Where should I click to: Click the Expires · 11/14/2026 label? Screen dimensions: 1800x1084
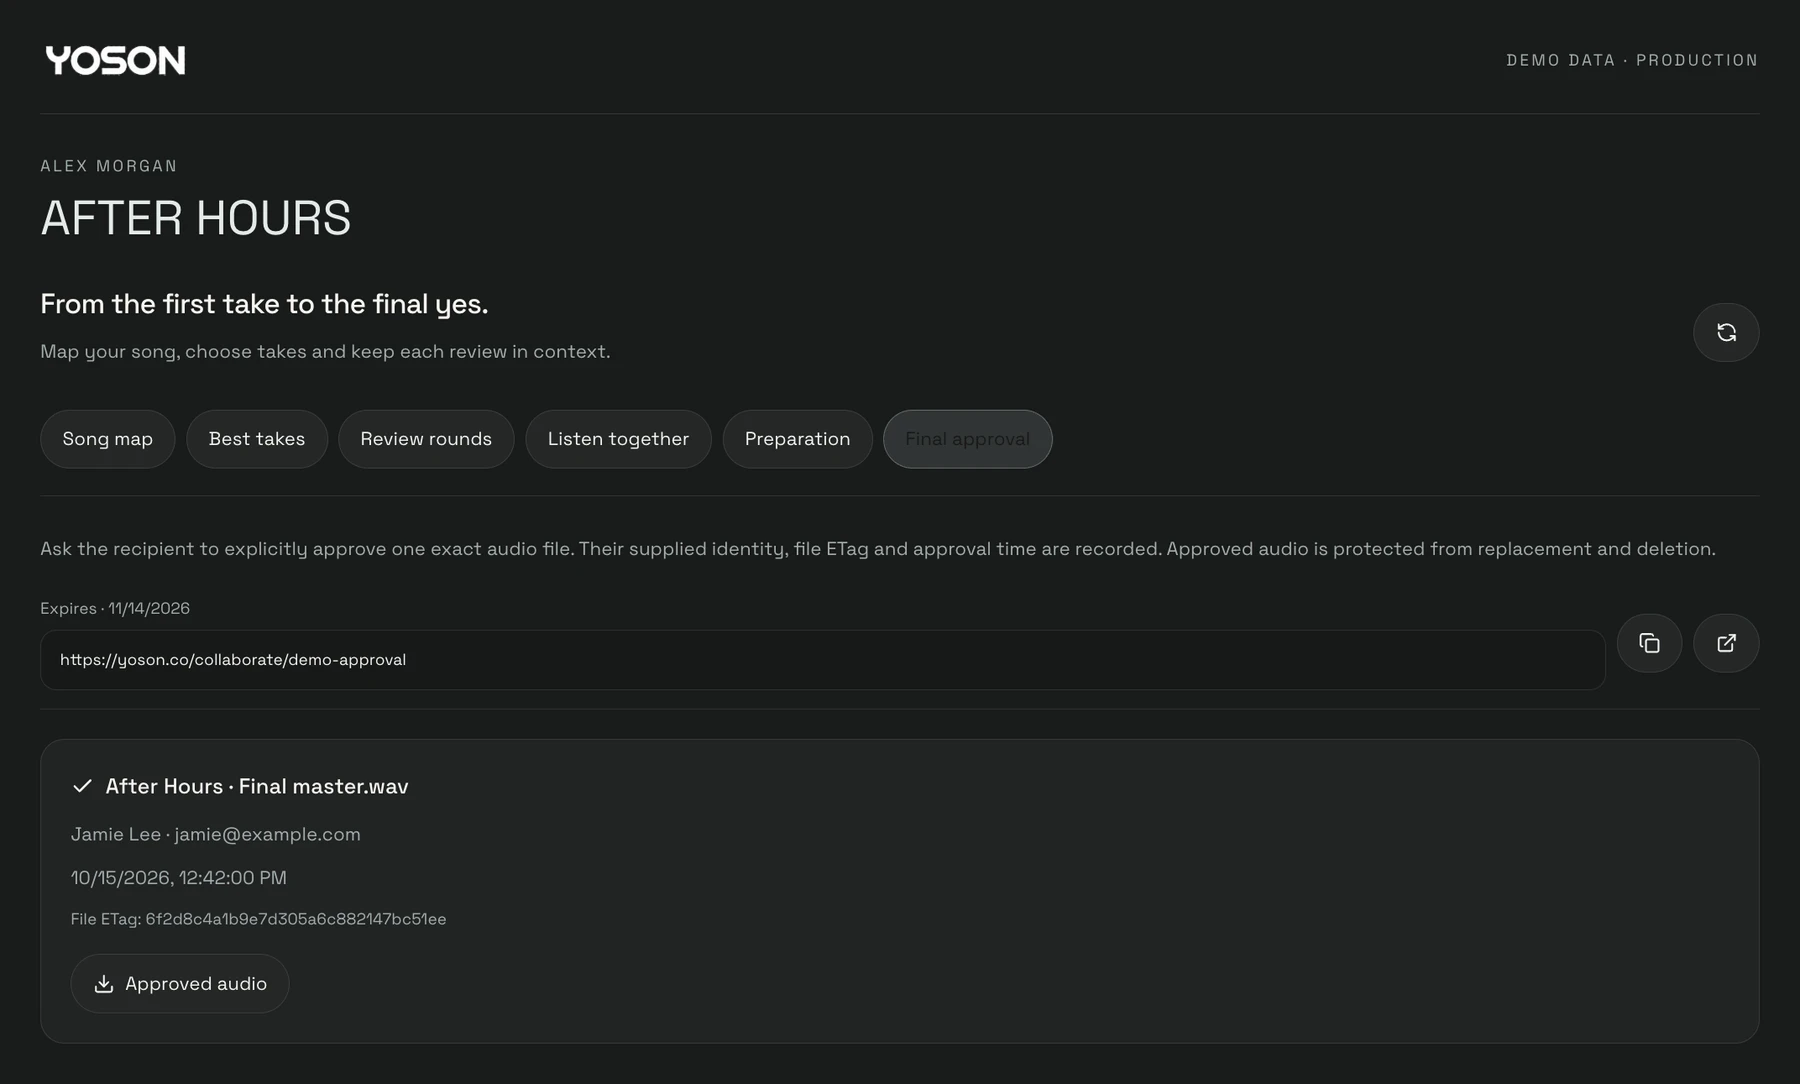click(x=115, y=608)
